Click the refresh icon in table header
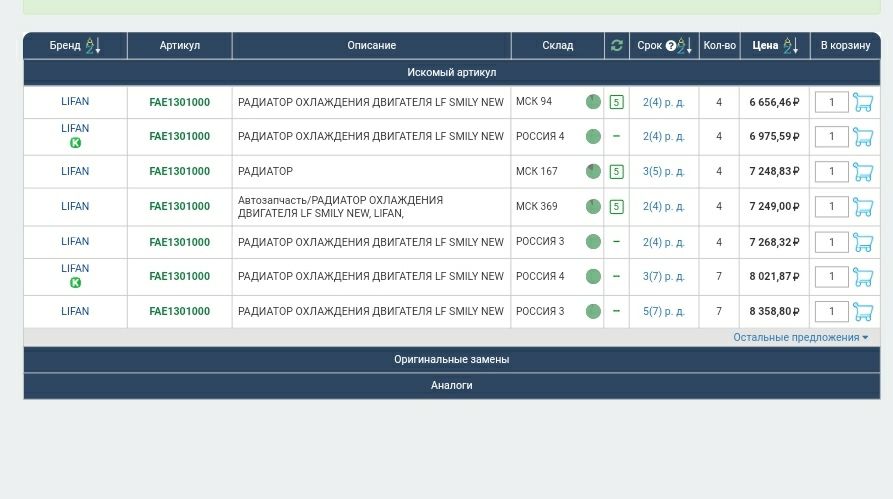Screen dimensions: 893x499 pos(616,46)
